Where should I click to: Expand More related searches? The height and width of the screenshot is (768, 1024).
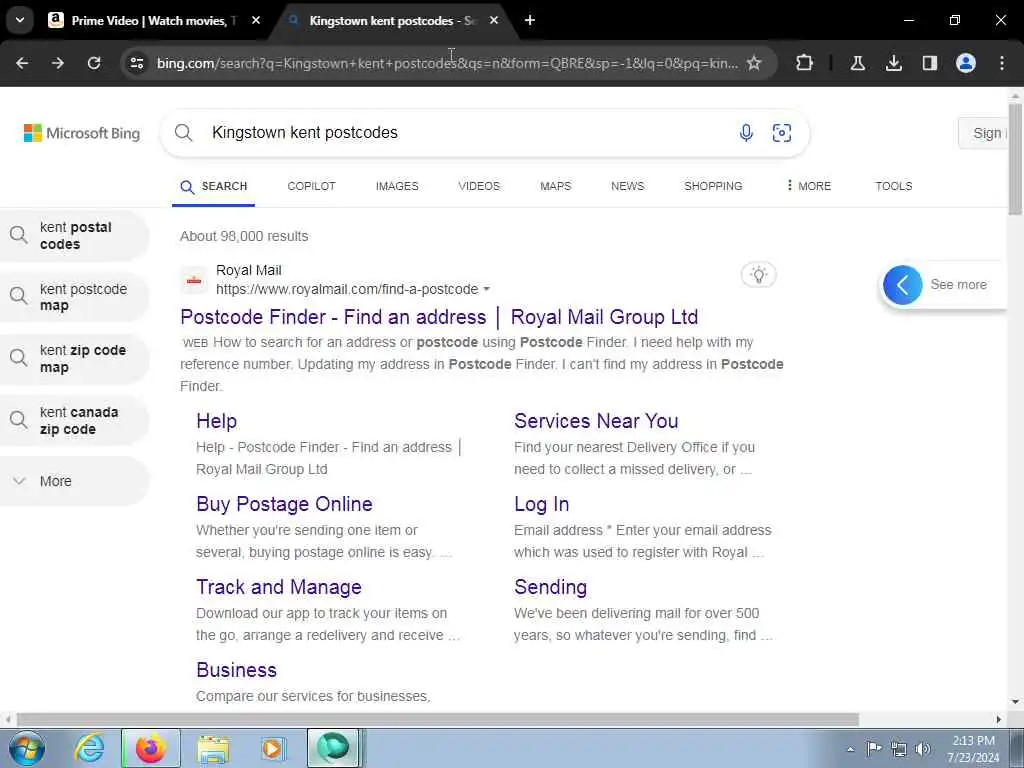[74, 481]
